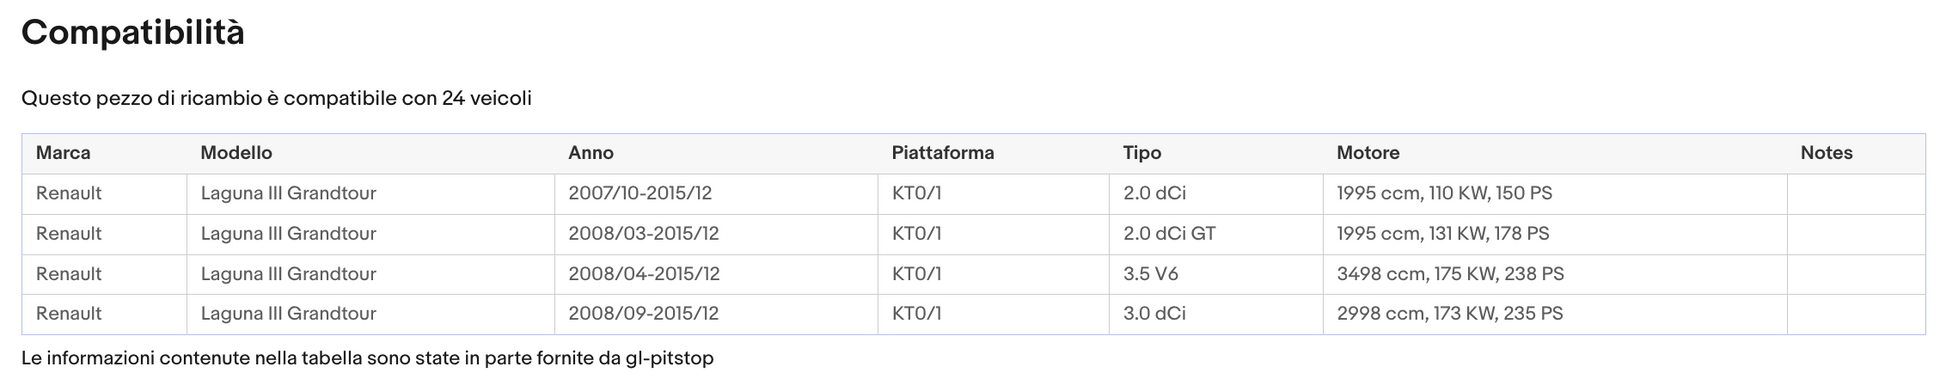Click the 2008/04-2015/12 year cell

tap(716, 274)
